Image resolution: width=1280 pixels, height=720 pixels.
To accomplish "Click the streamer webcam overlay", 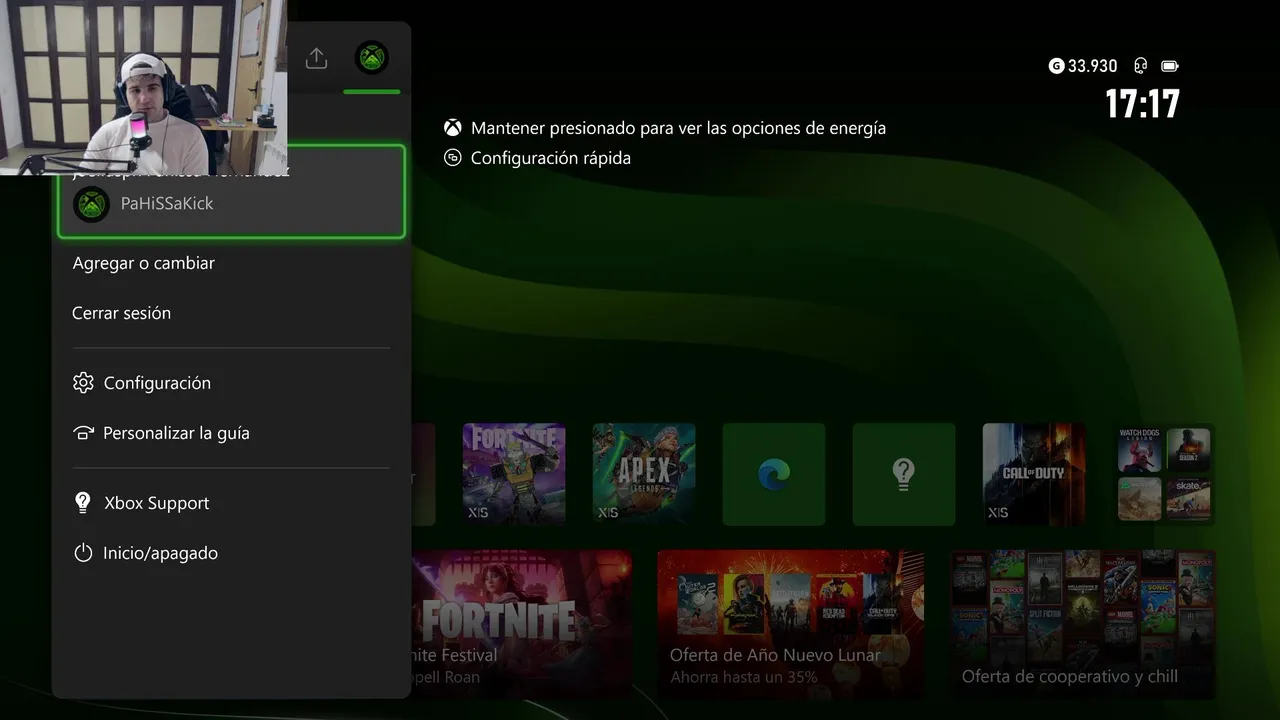I will [143, 87].
